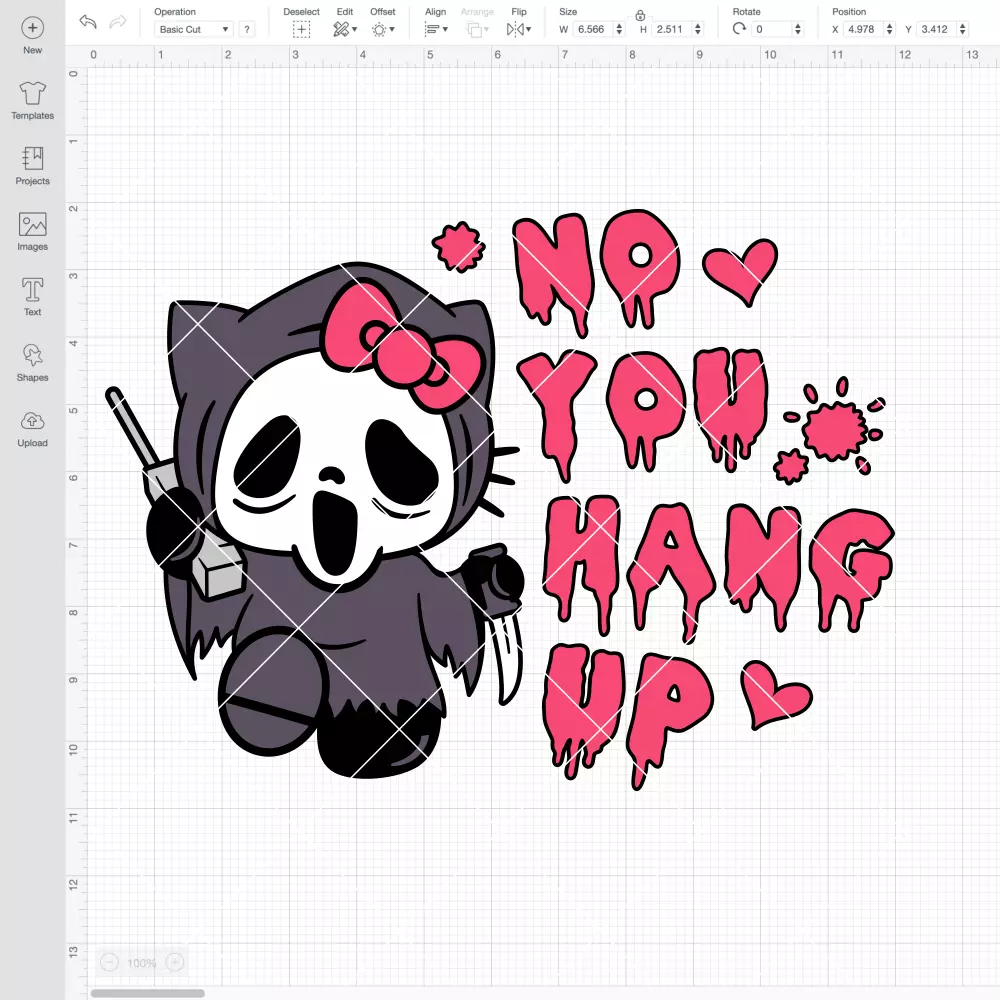Toggle the size aspect ratio lock

click(640, 16)
